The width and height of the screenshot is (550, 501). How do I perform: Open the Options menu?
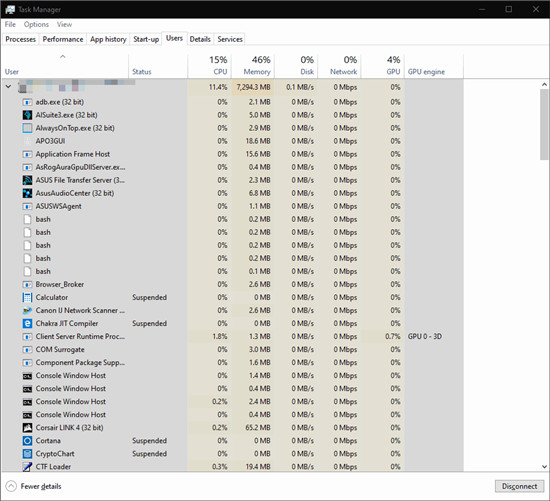point(36,25)
